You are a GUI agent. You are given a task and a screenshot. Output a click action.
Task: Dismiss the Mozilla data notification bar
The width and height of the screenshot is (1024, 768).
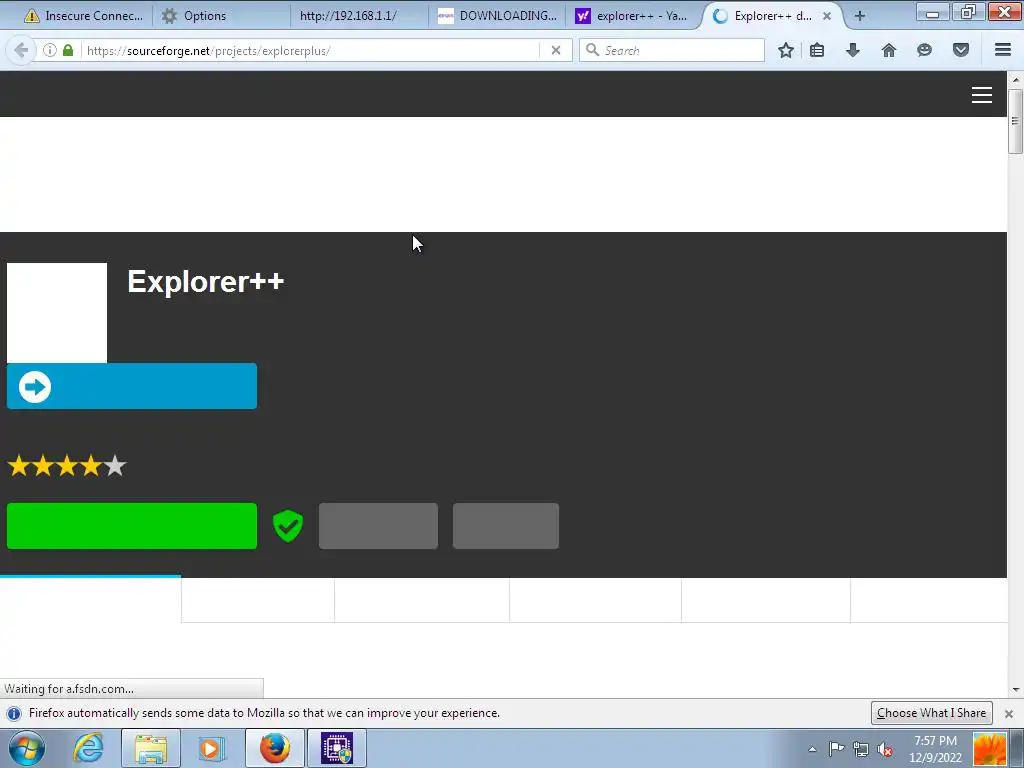coord(1008,714)
